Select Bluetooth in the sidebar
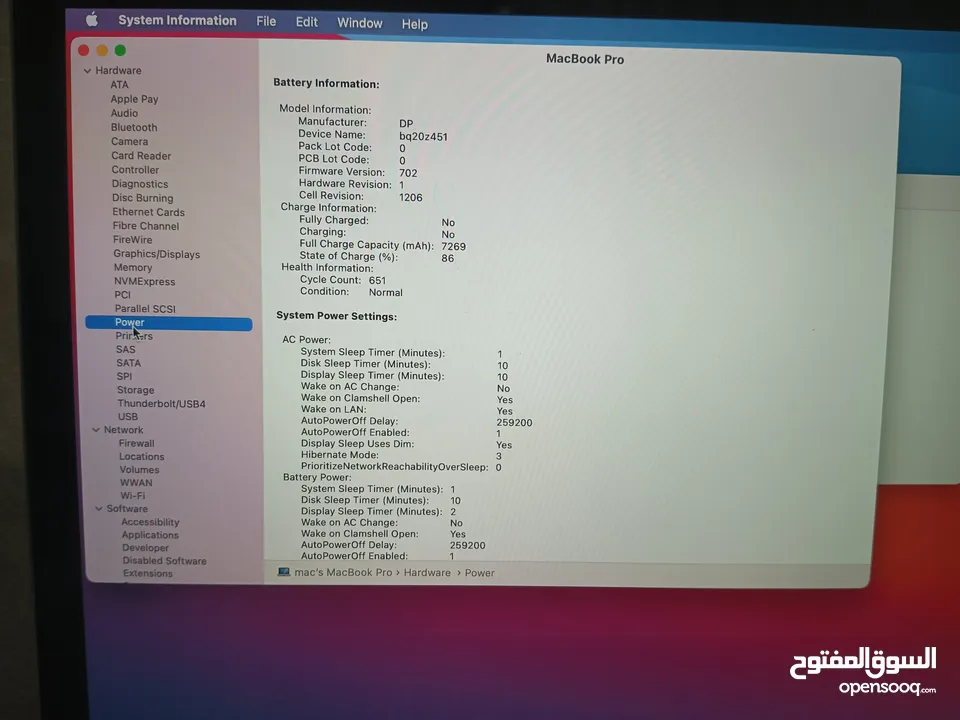960x720 pixels. [x=134, y=127]
